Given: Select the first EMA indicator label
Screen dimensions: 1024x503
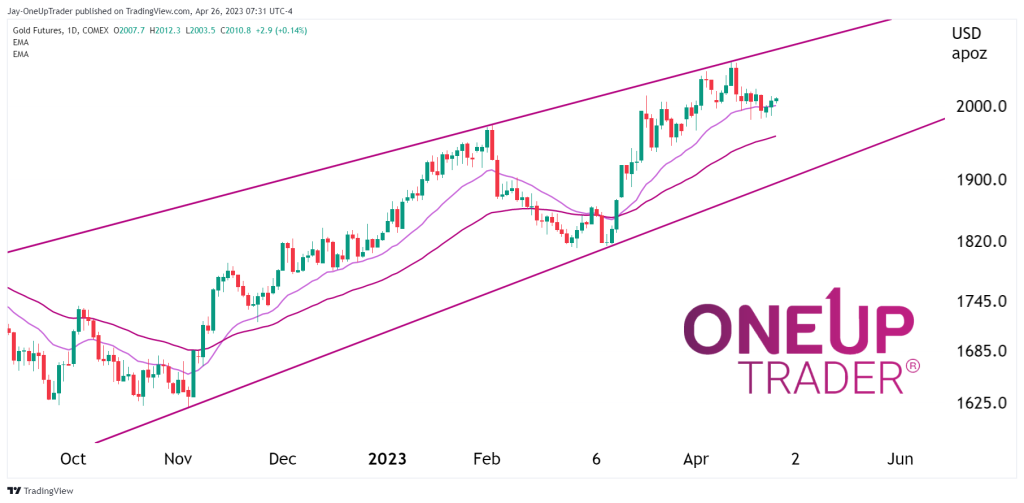Looking at the screenshot, I should [20, 42].
